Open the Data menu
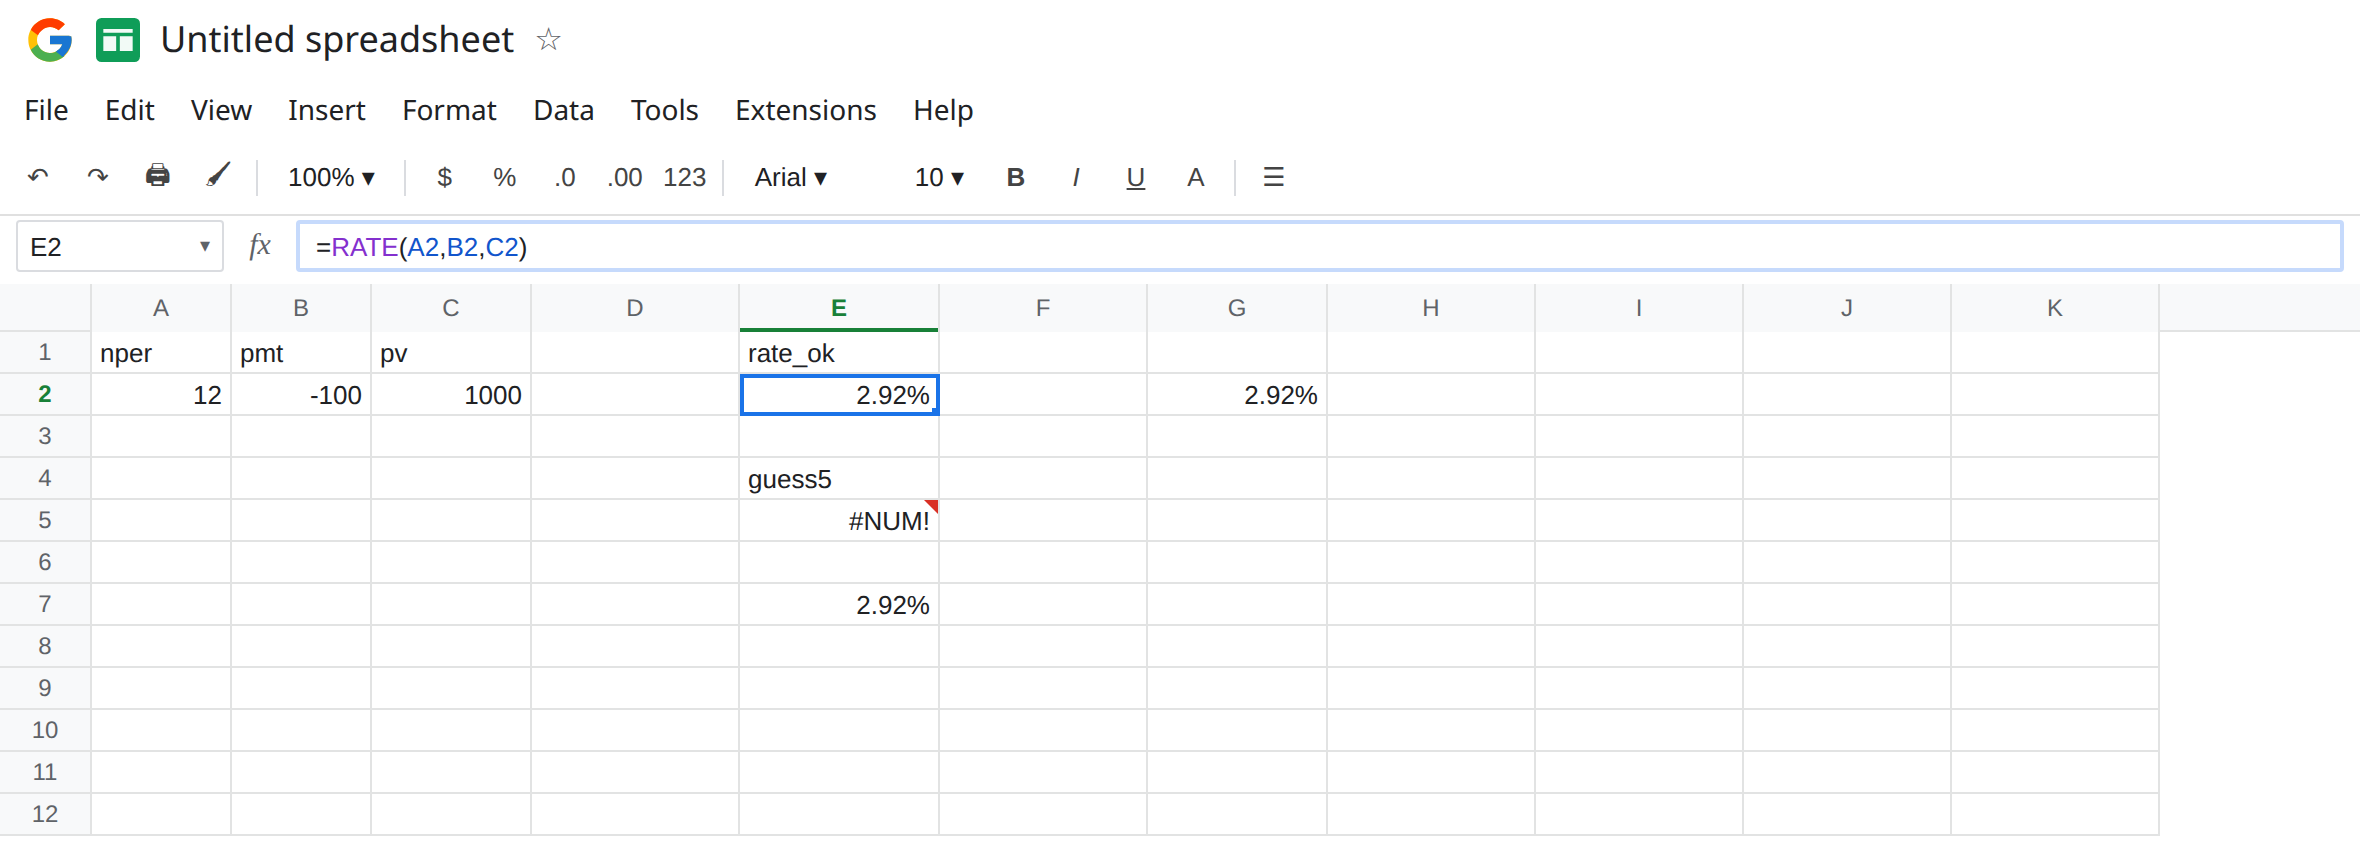Viewport: 2360px width, 848px height. [563, 110]
